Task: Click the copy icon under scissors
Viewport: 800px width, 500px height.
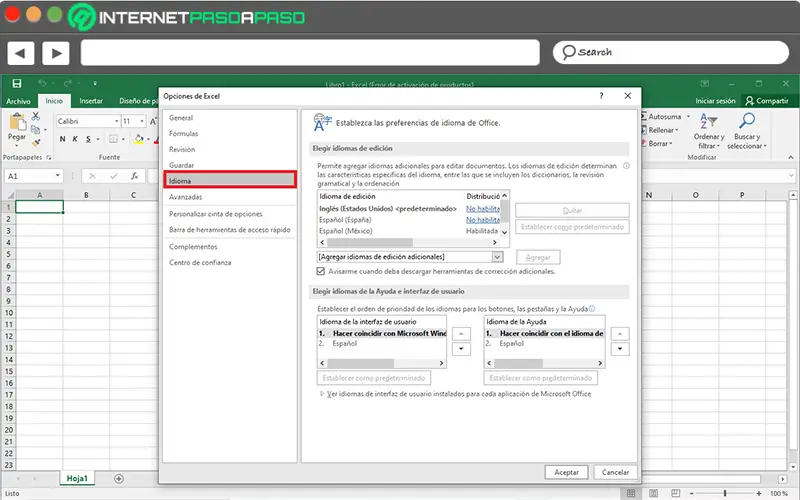Action: tap(35, 130)
